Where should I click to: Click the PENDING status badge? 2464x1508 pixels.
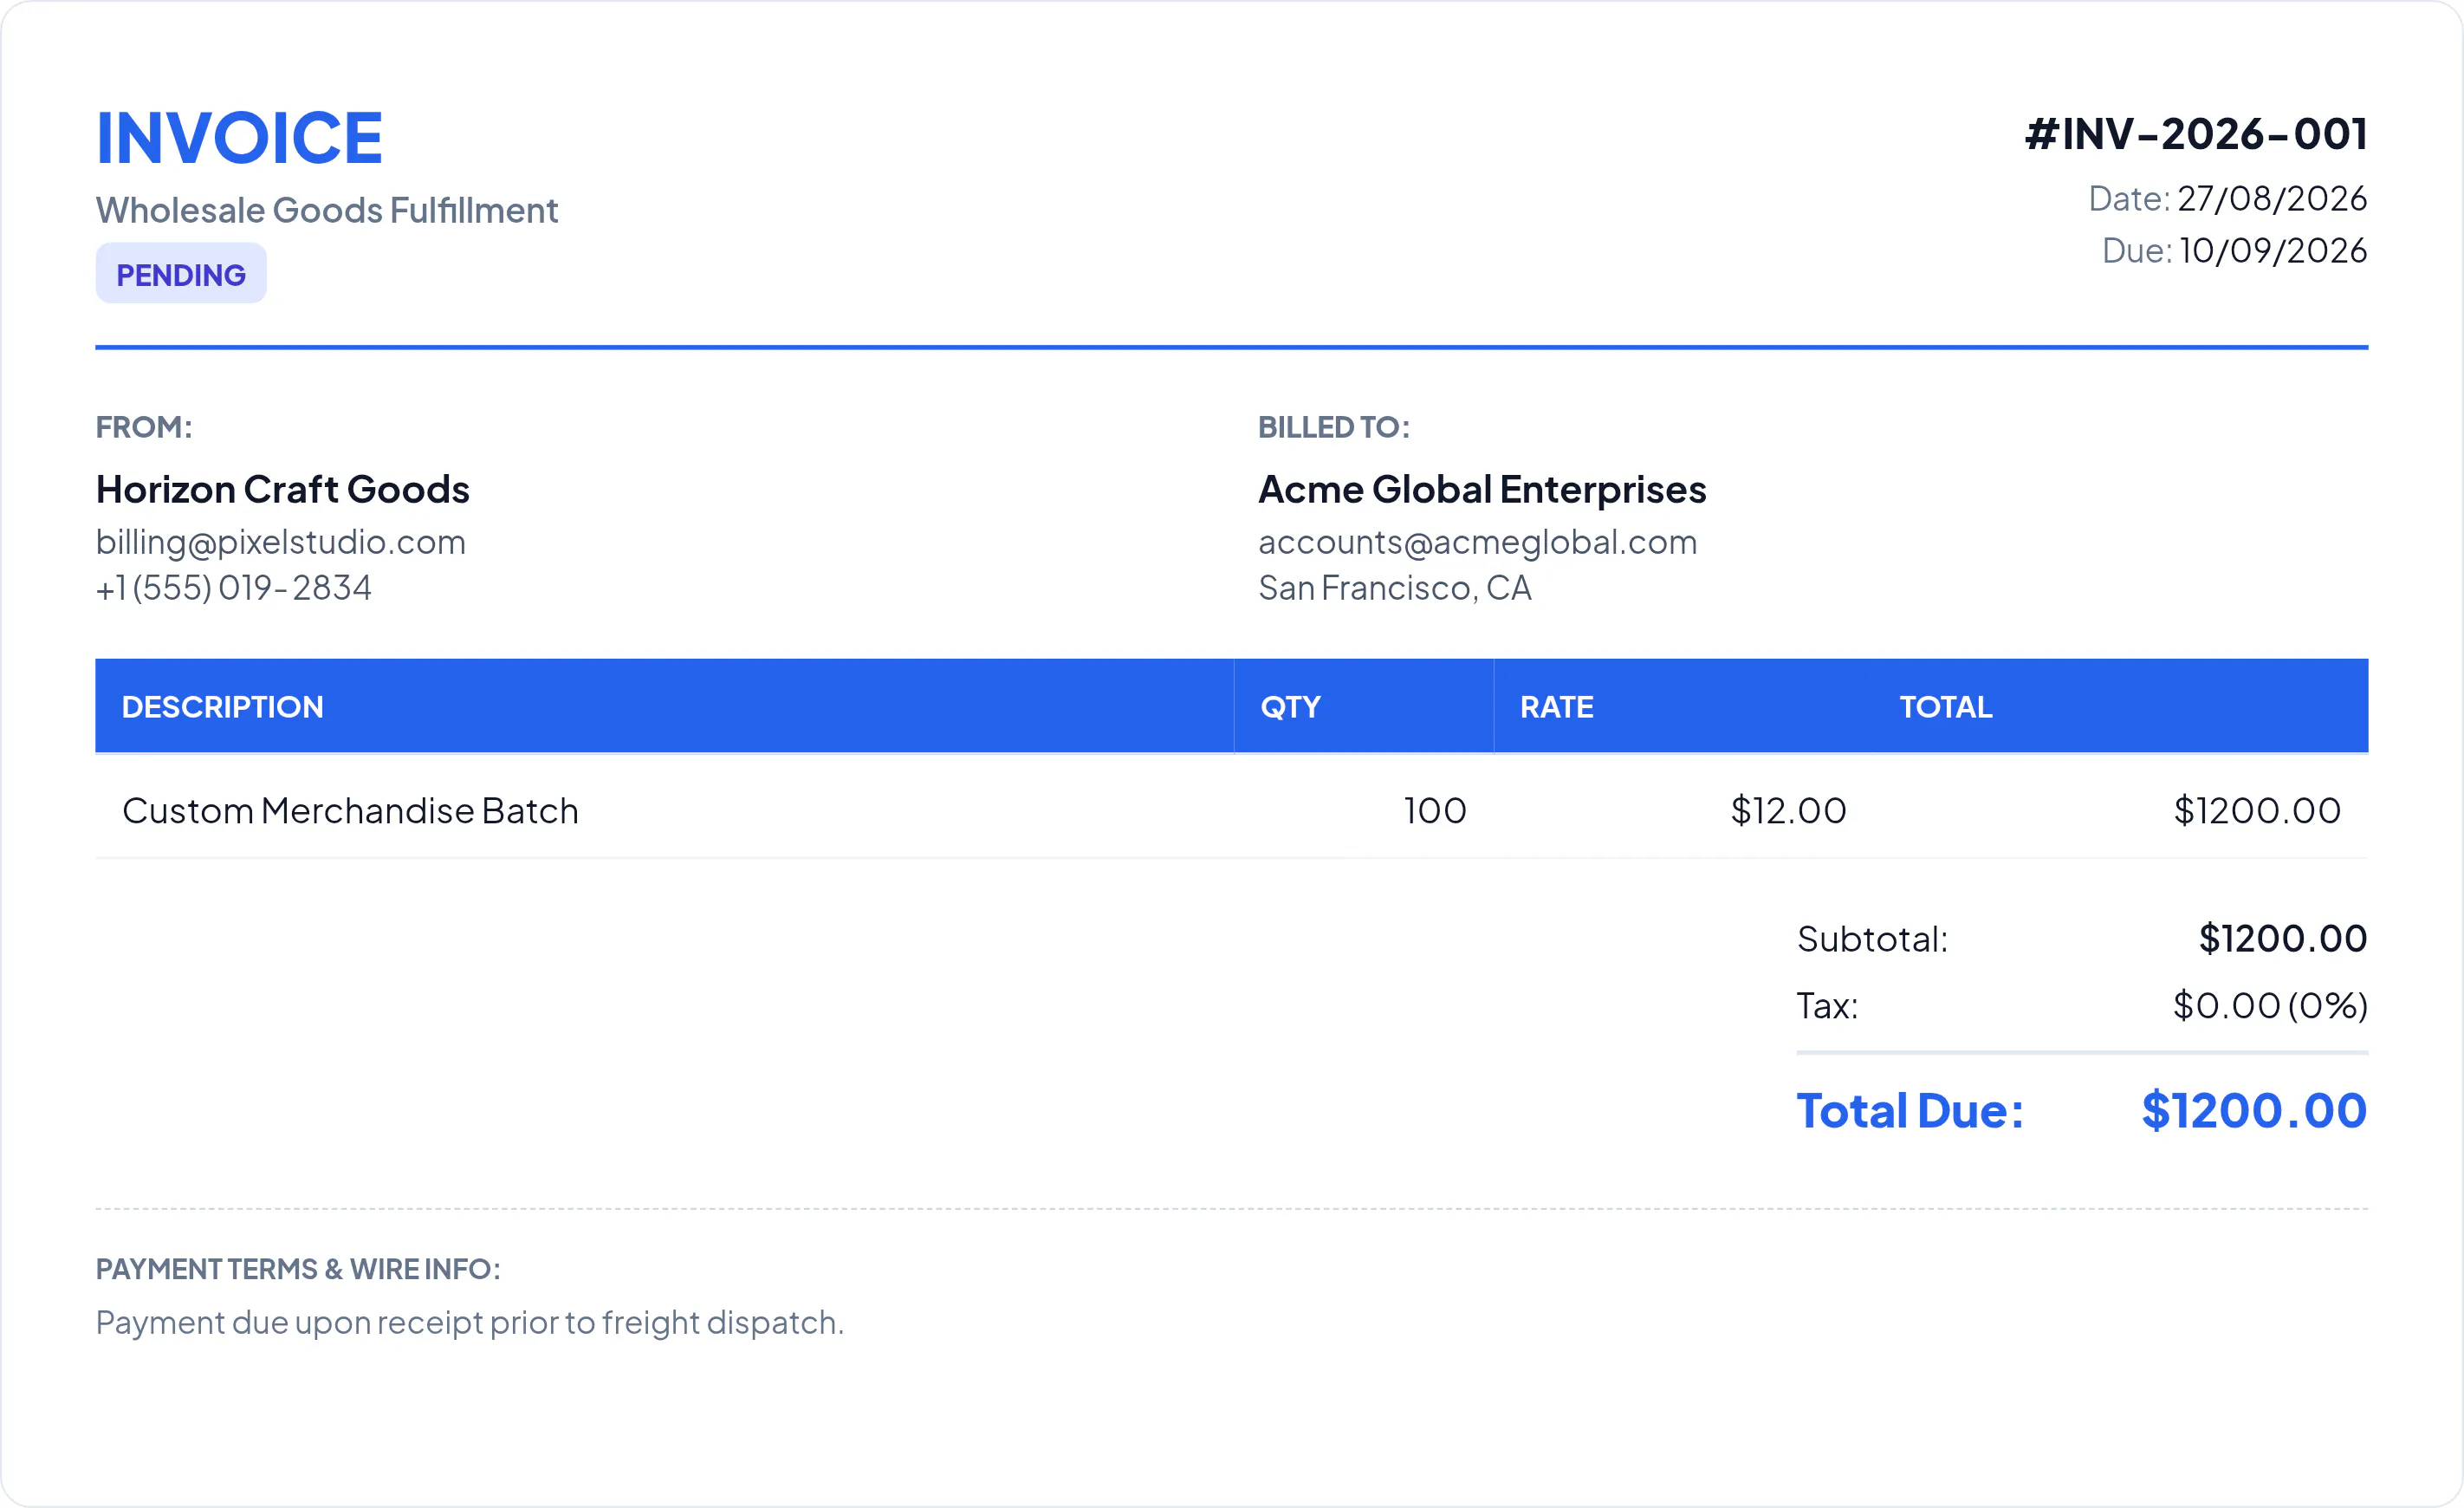pyautogui.click(x=181, y=274)
